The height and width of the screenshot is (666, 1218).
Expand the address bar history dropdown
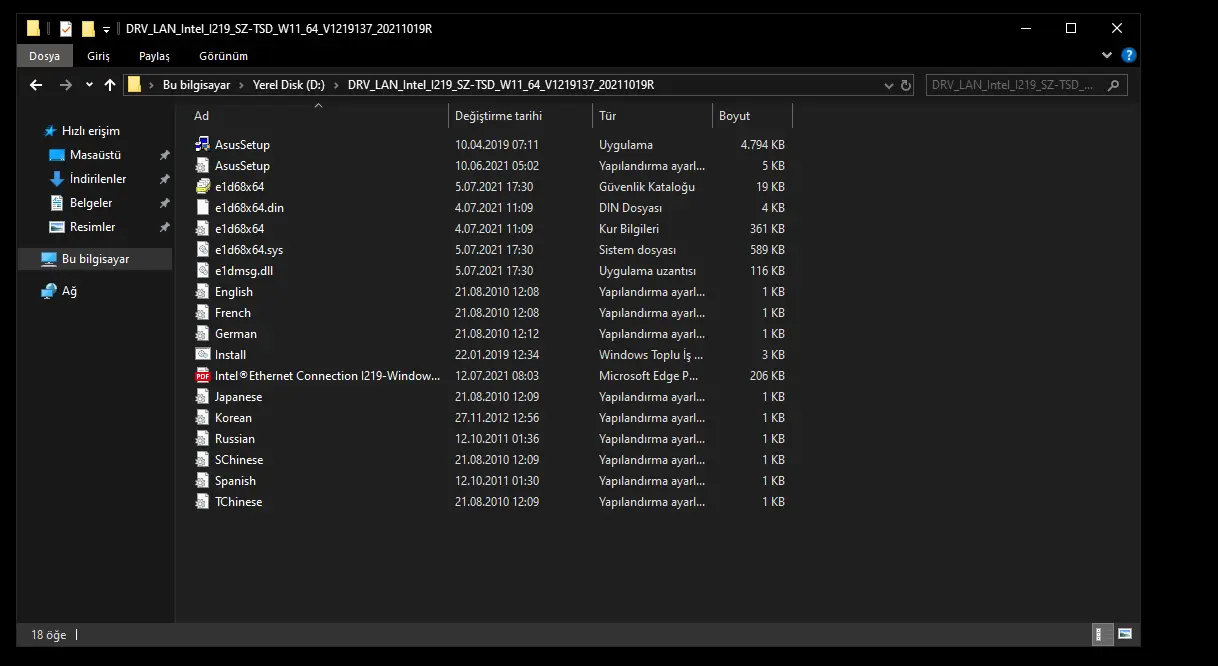(x=887, y=85)
